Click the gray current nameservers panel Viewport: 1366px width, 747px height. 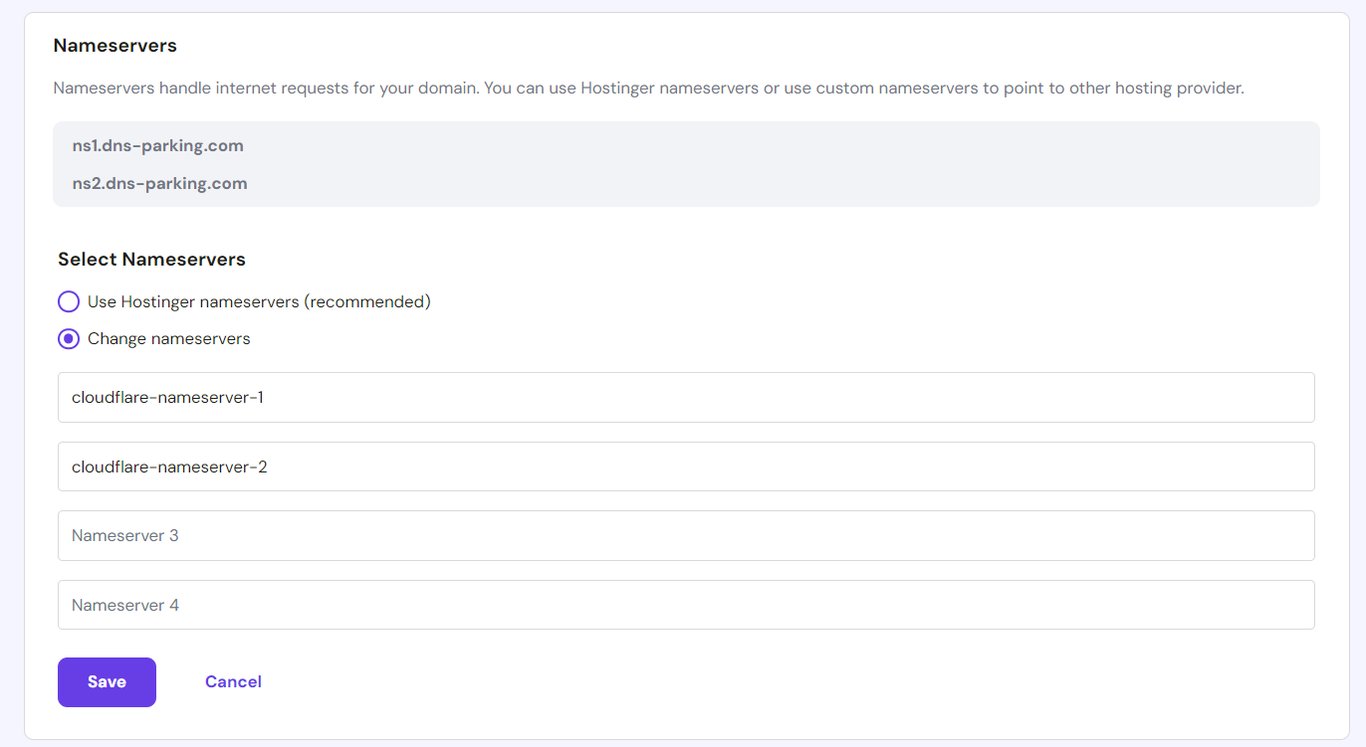click(x=686, y=164)
